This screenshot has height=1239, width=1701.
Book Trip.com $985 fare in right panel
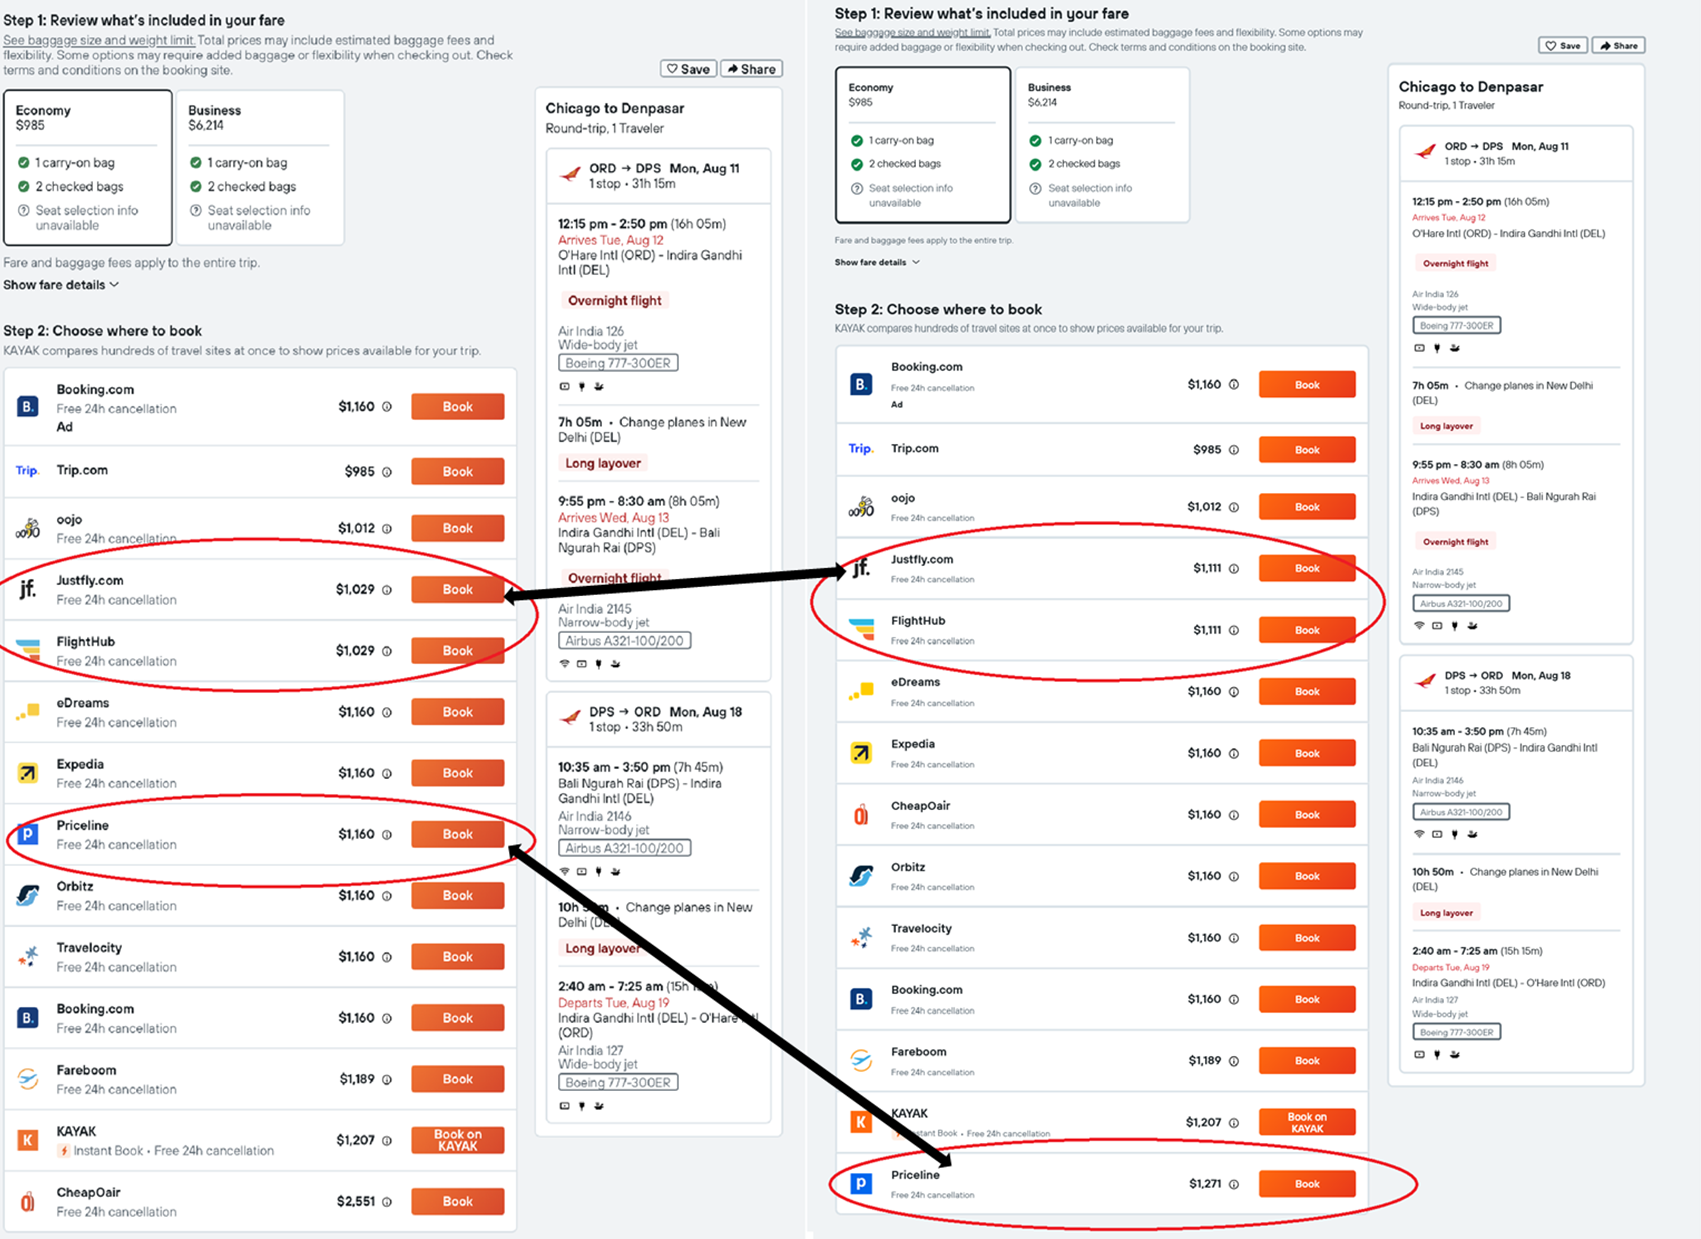point(1307,450)
